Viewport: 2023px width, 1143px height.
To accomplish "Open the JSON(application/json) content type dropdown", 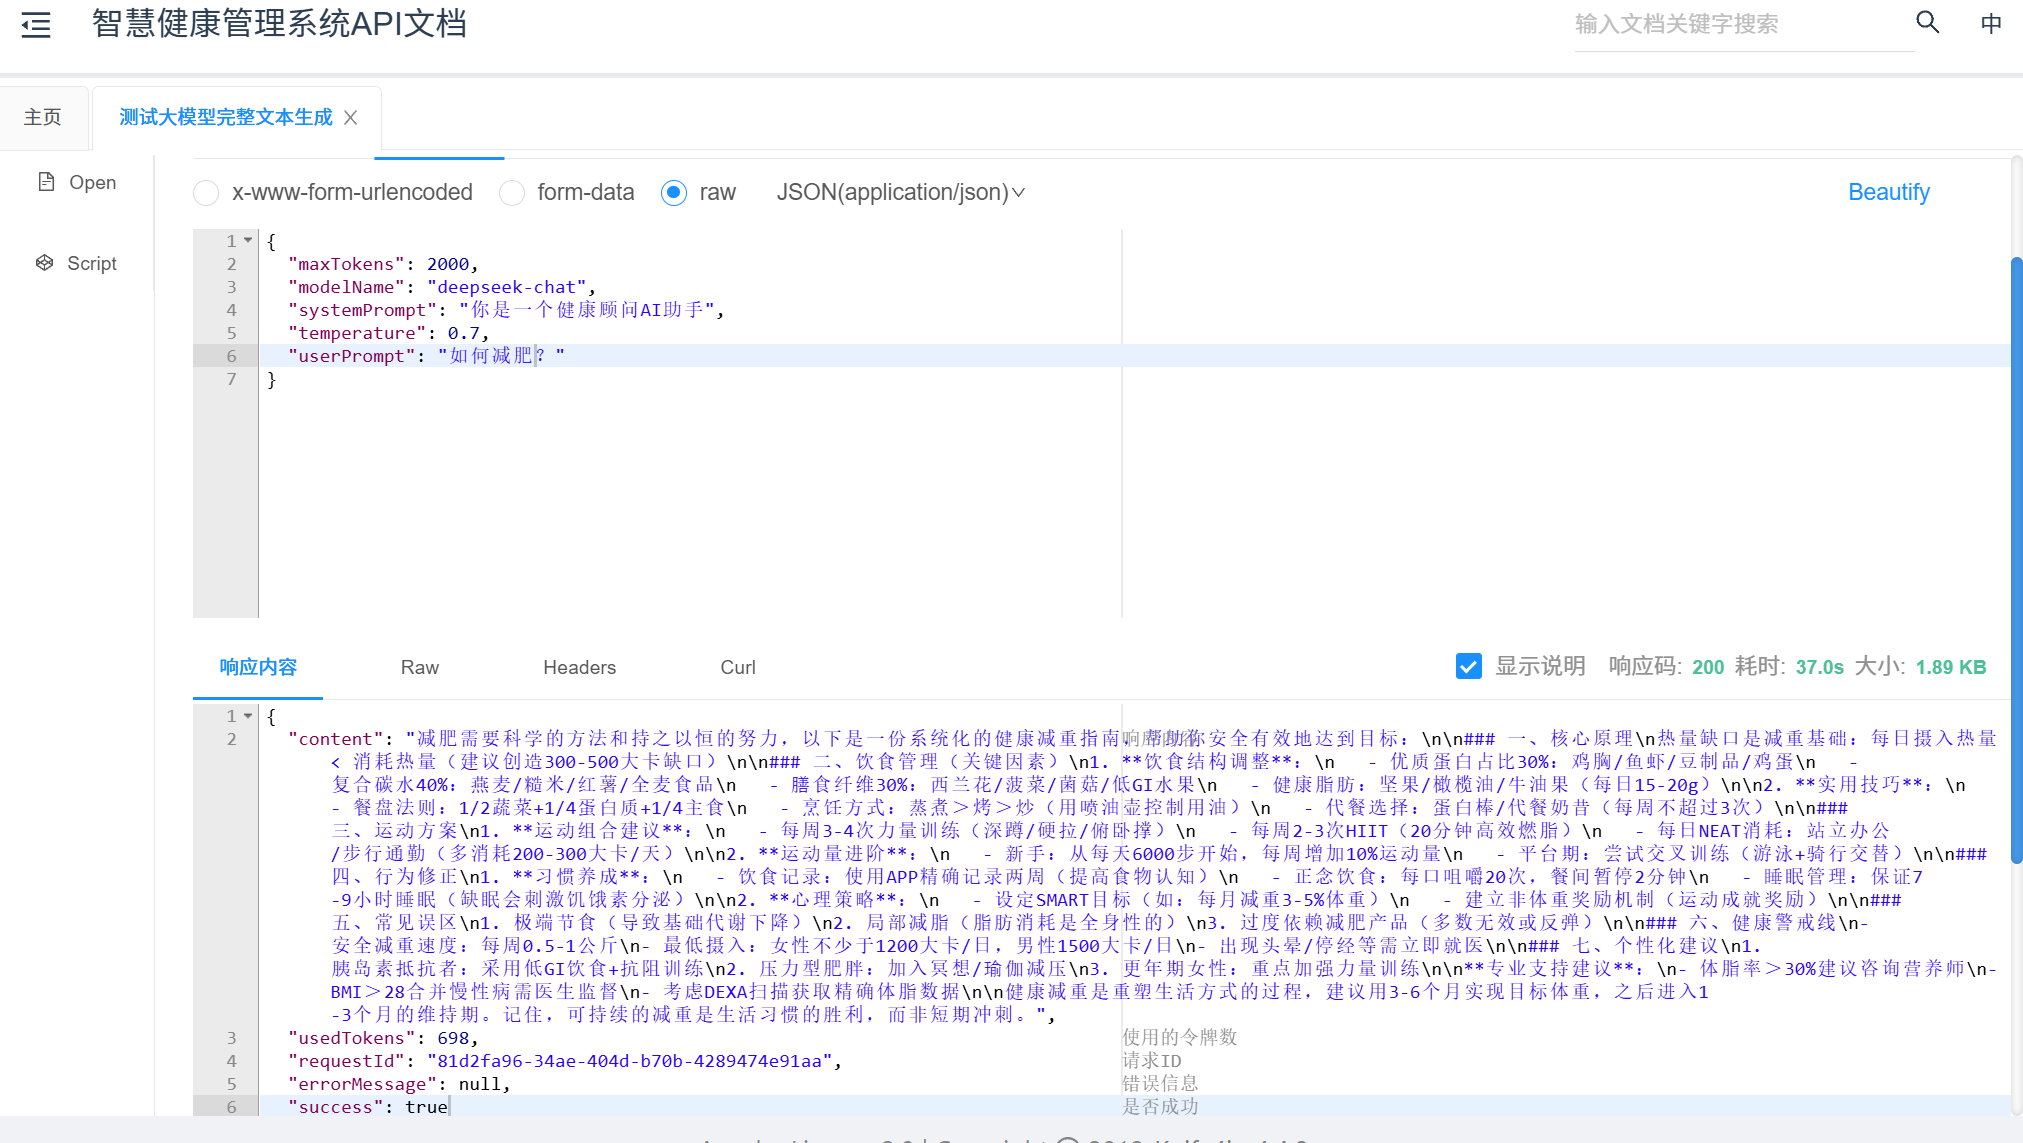I will click(900, 192).
